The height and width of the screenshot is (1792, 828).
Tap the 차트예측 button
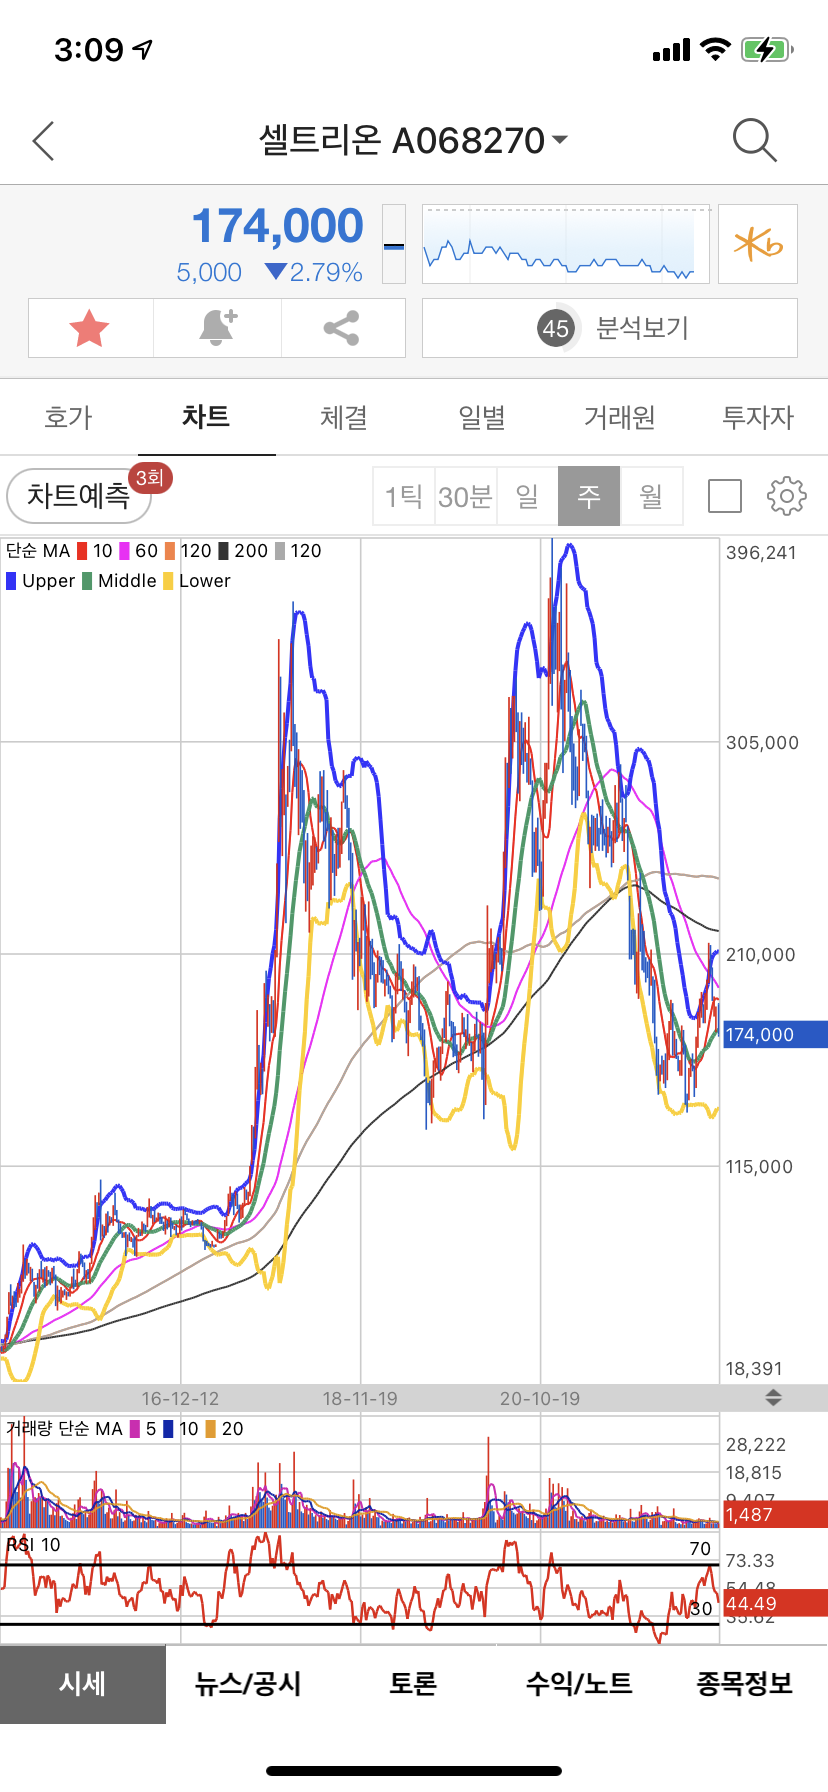[x=79, y=495]
